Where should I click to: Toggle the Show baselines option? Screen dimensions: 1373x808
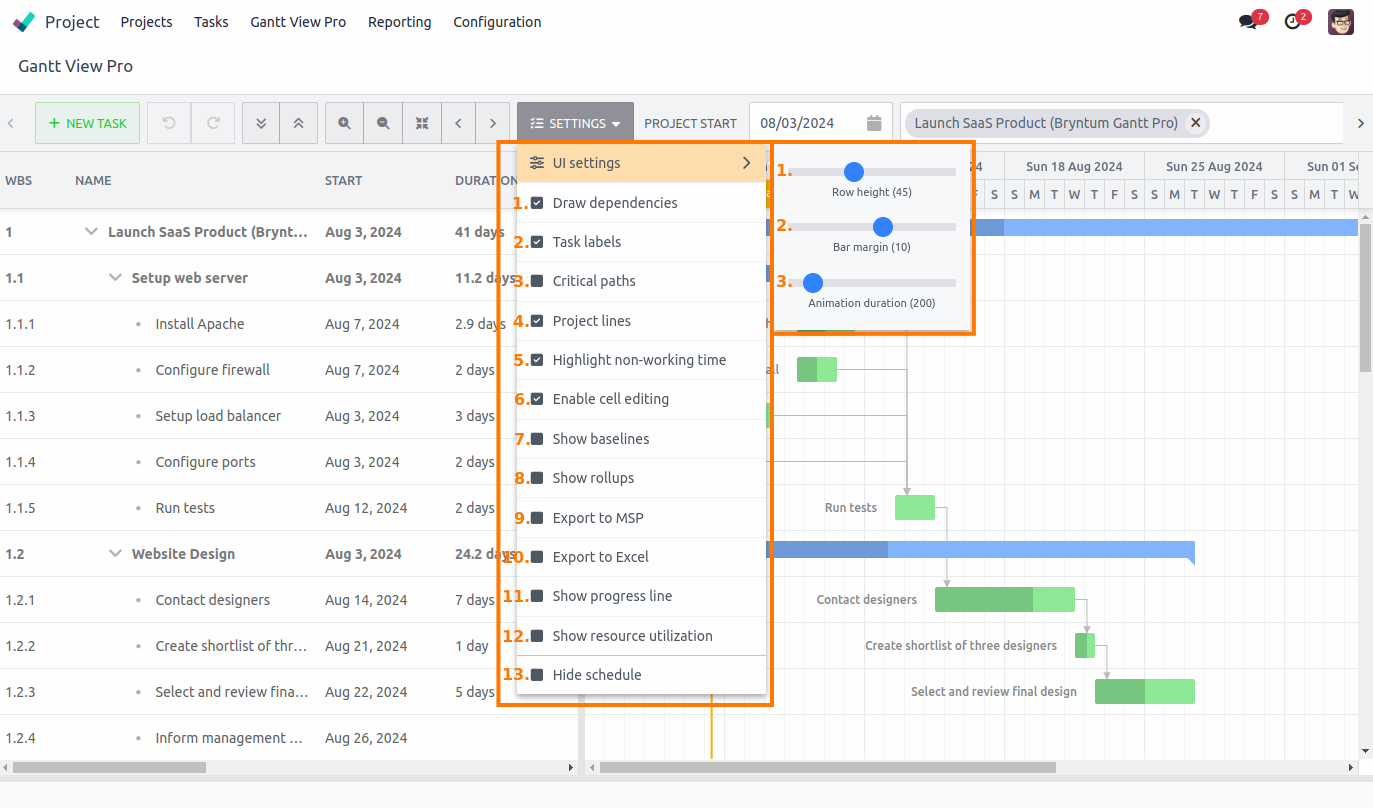[540, 439]
